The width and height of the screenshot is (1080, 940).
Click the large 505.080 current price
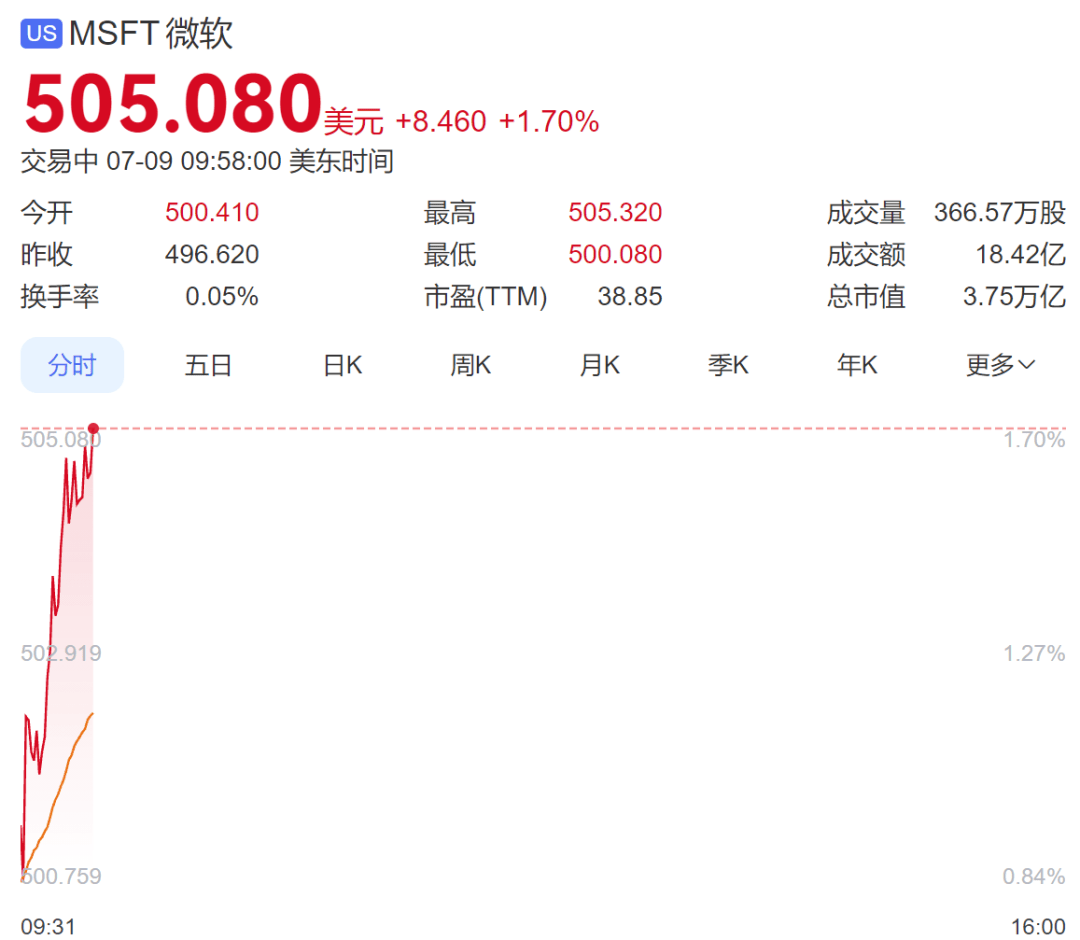[x=171, y=105]
